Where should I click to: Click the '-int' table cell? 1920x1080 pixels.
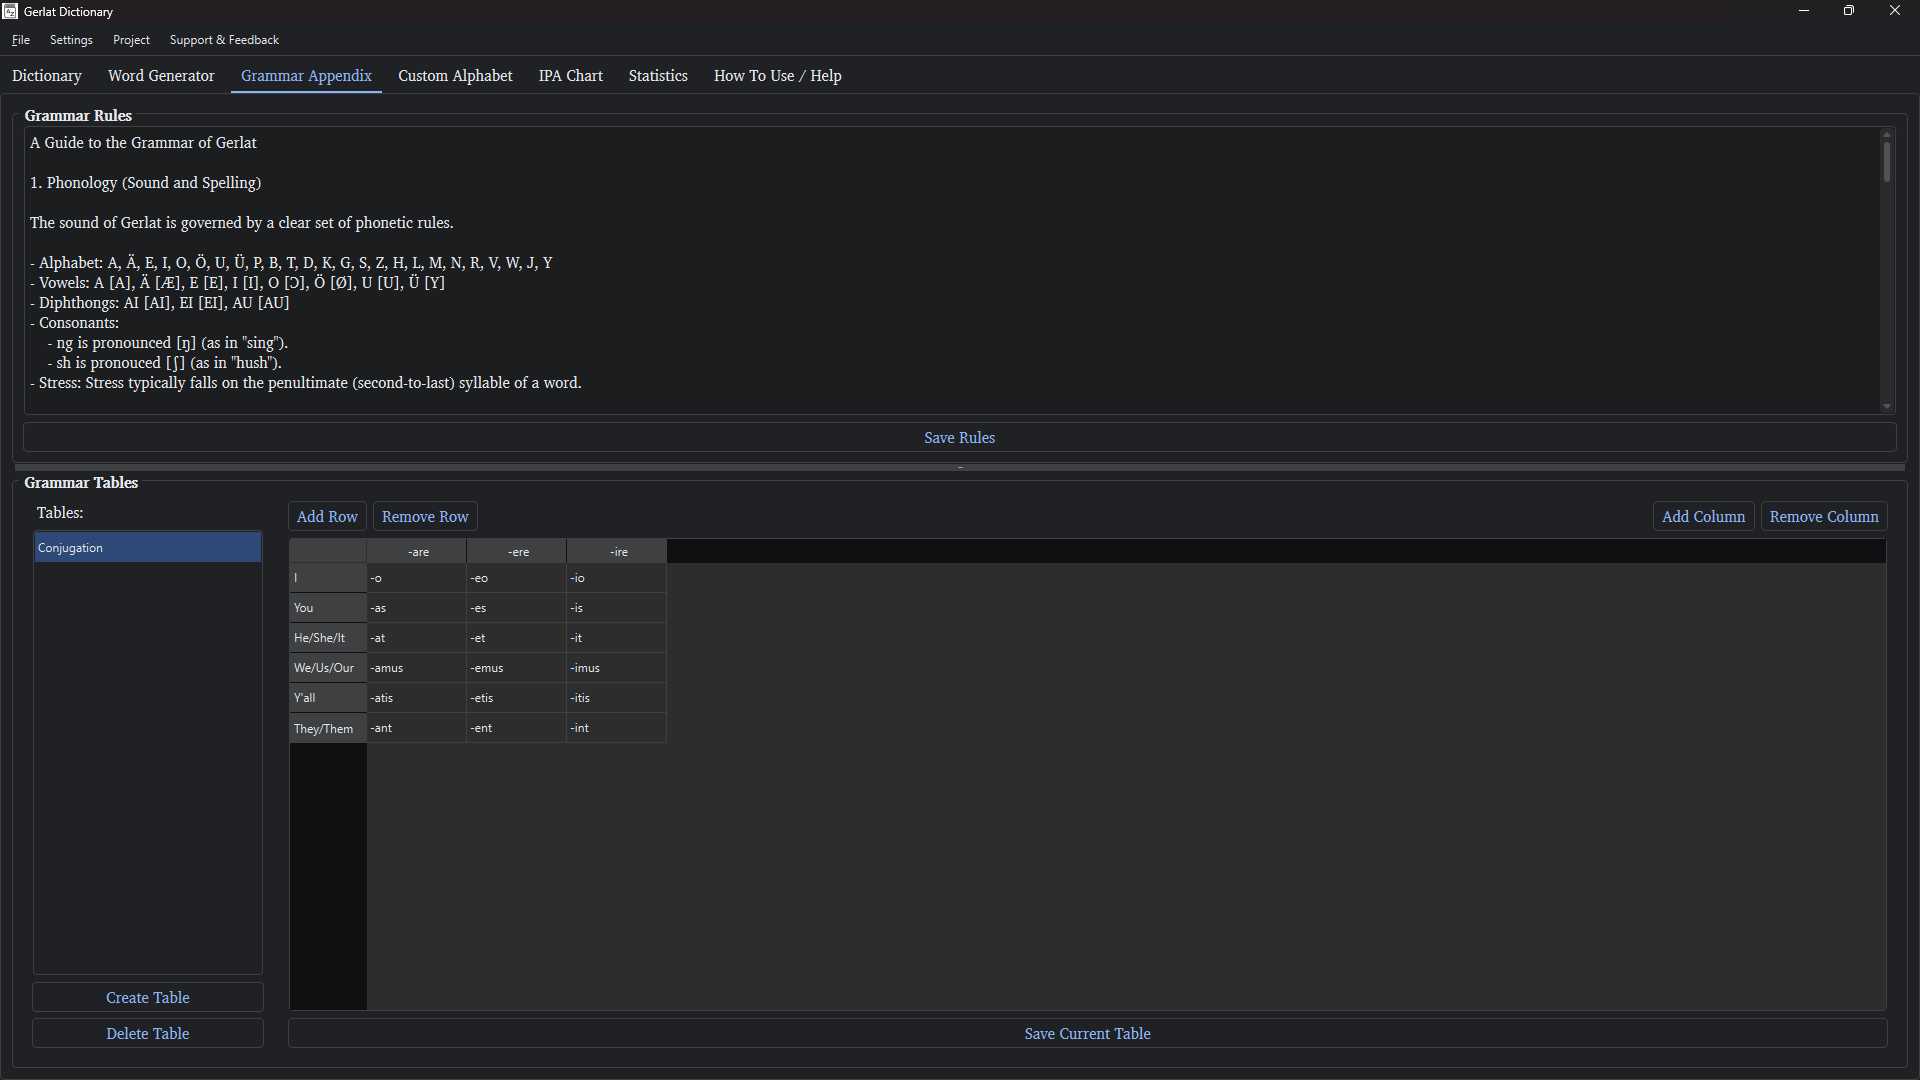tap(617, 728)
